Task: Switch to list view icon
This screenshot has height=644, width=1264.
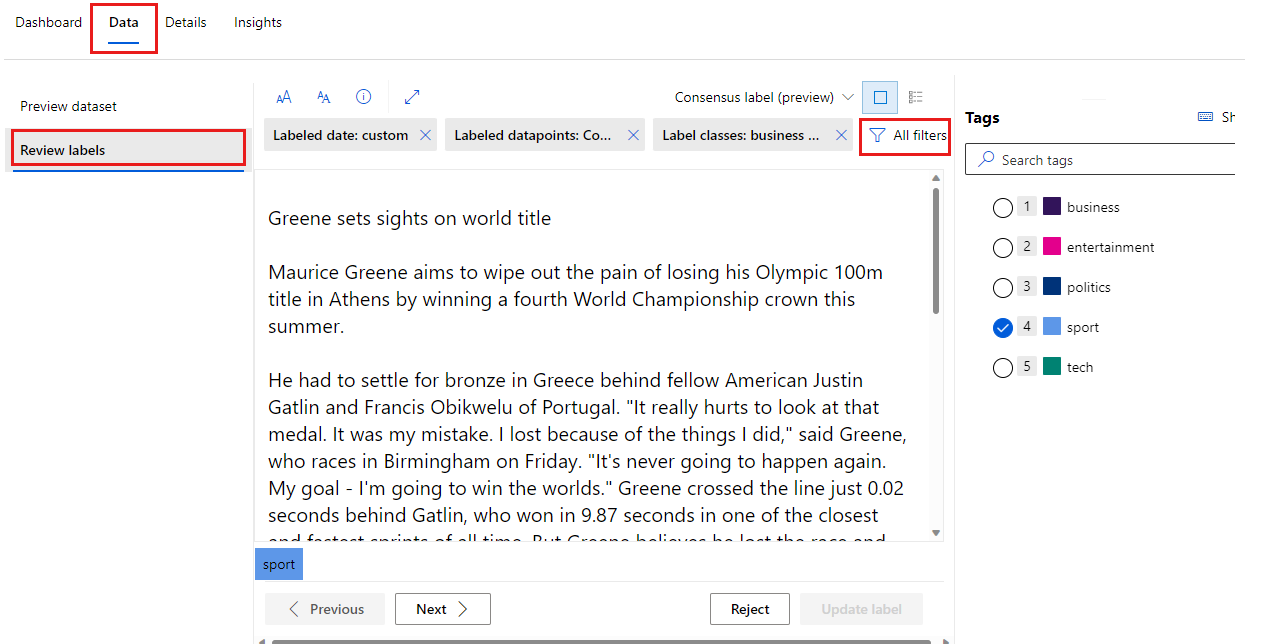Action: click(x=916, y=97)
